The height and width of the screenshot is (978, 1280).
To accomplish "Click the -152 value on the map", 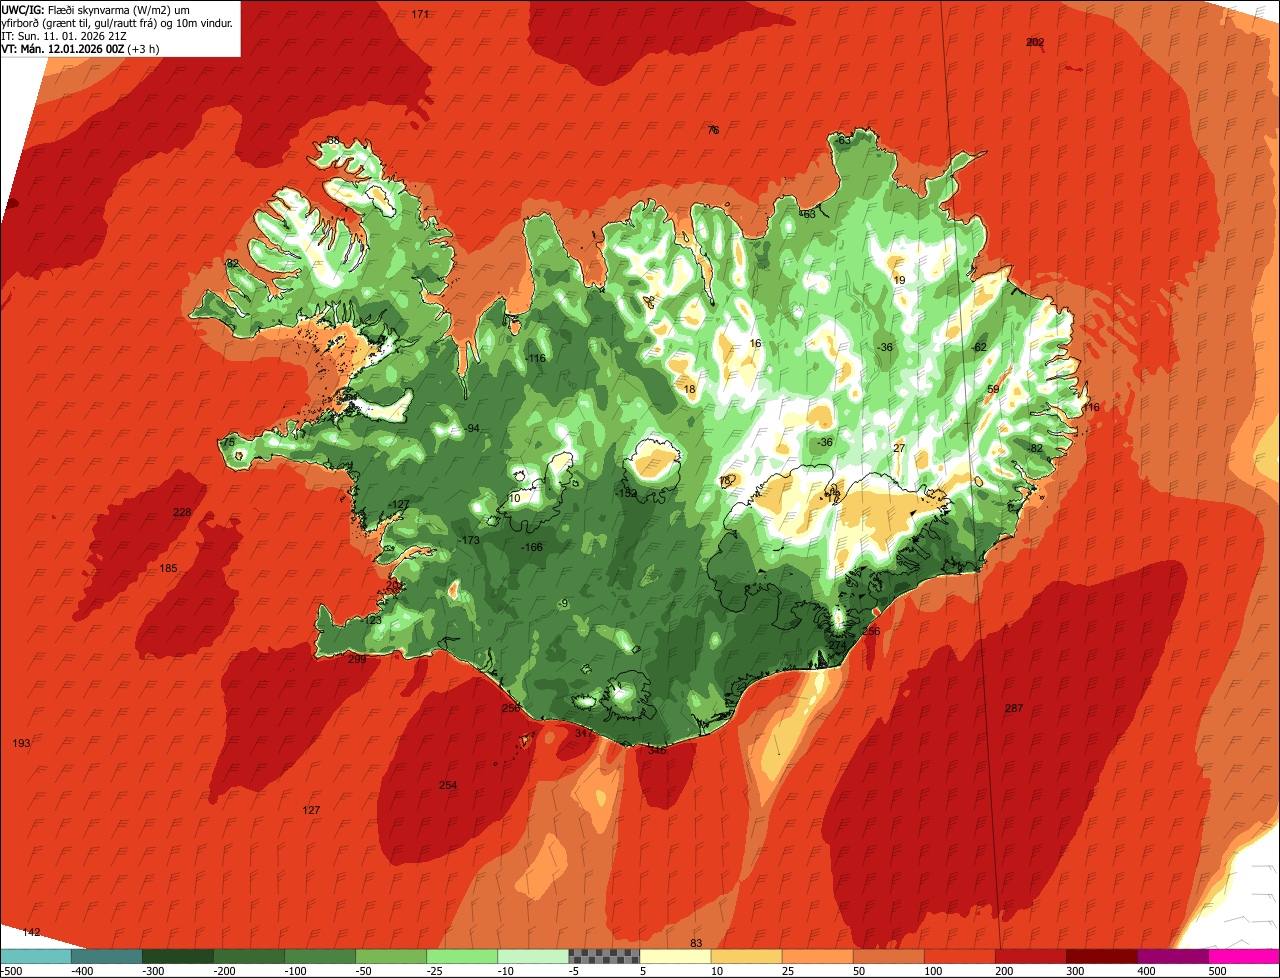I will pos(625,494).
